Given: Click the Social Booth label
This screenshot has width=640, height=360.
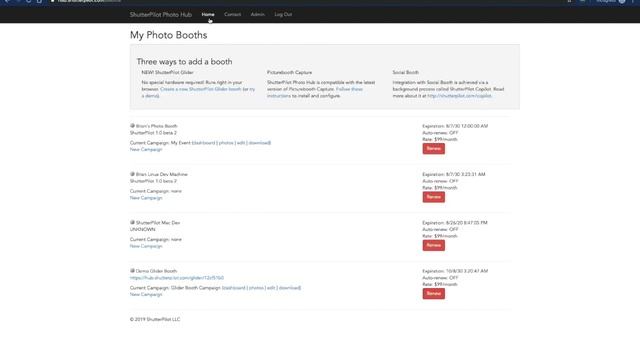Looking at the screenshot, I should pyautogui.click(x=406, y=72).
